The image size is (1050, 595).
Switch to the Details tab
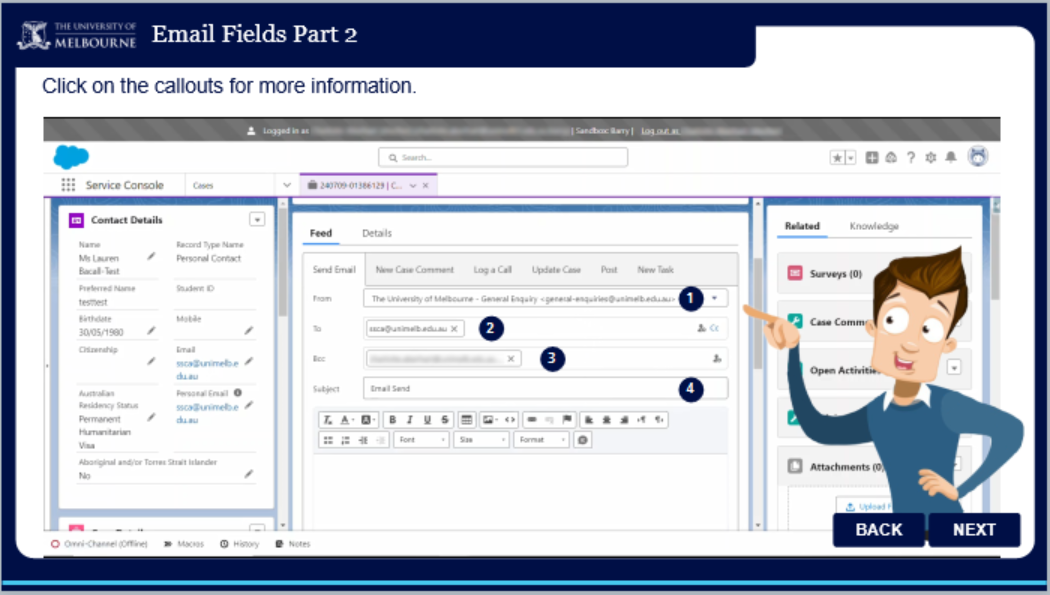point(376,233)
